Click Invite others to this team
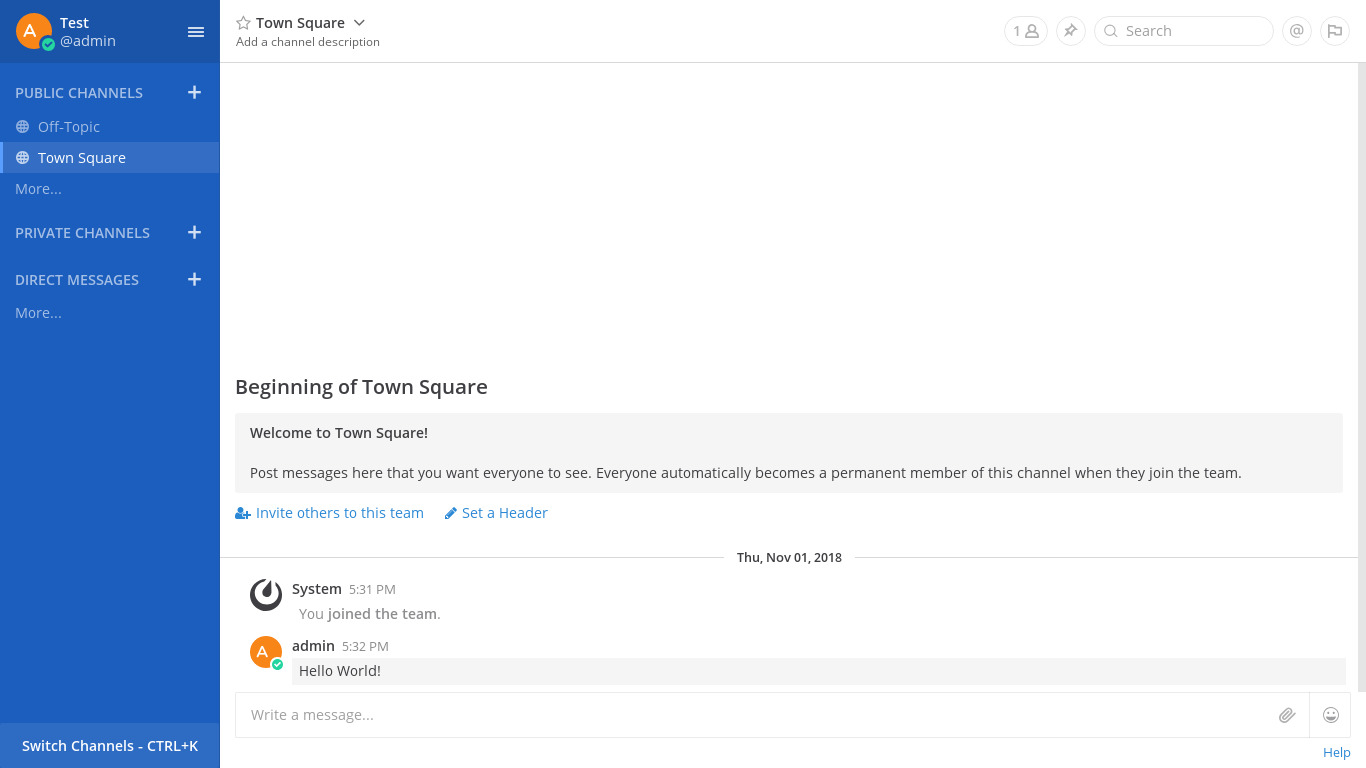The width and height of the screenshot is (1366, 768). coord(339,513)
